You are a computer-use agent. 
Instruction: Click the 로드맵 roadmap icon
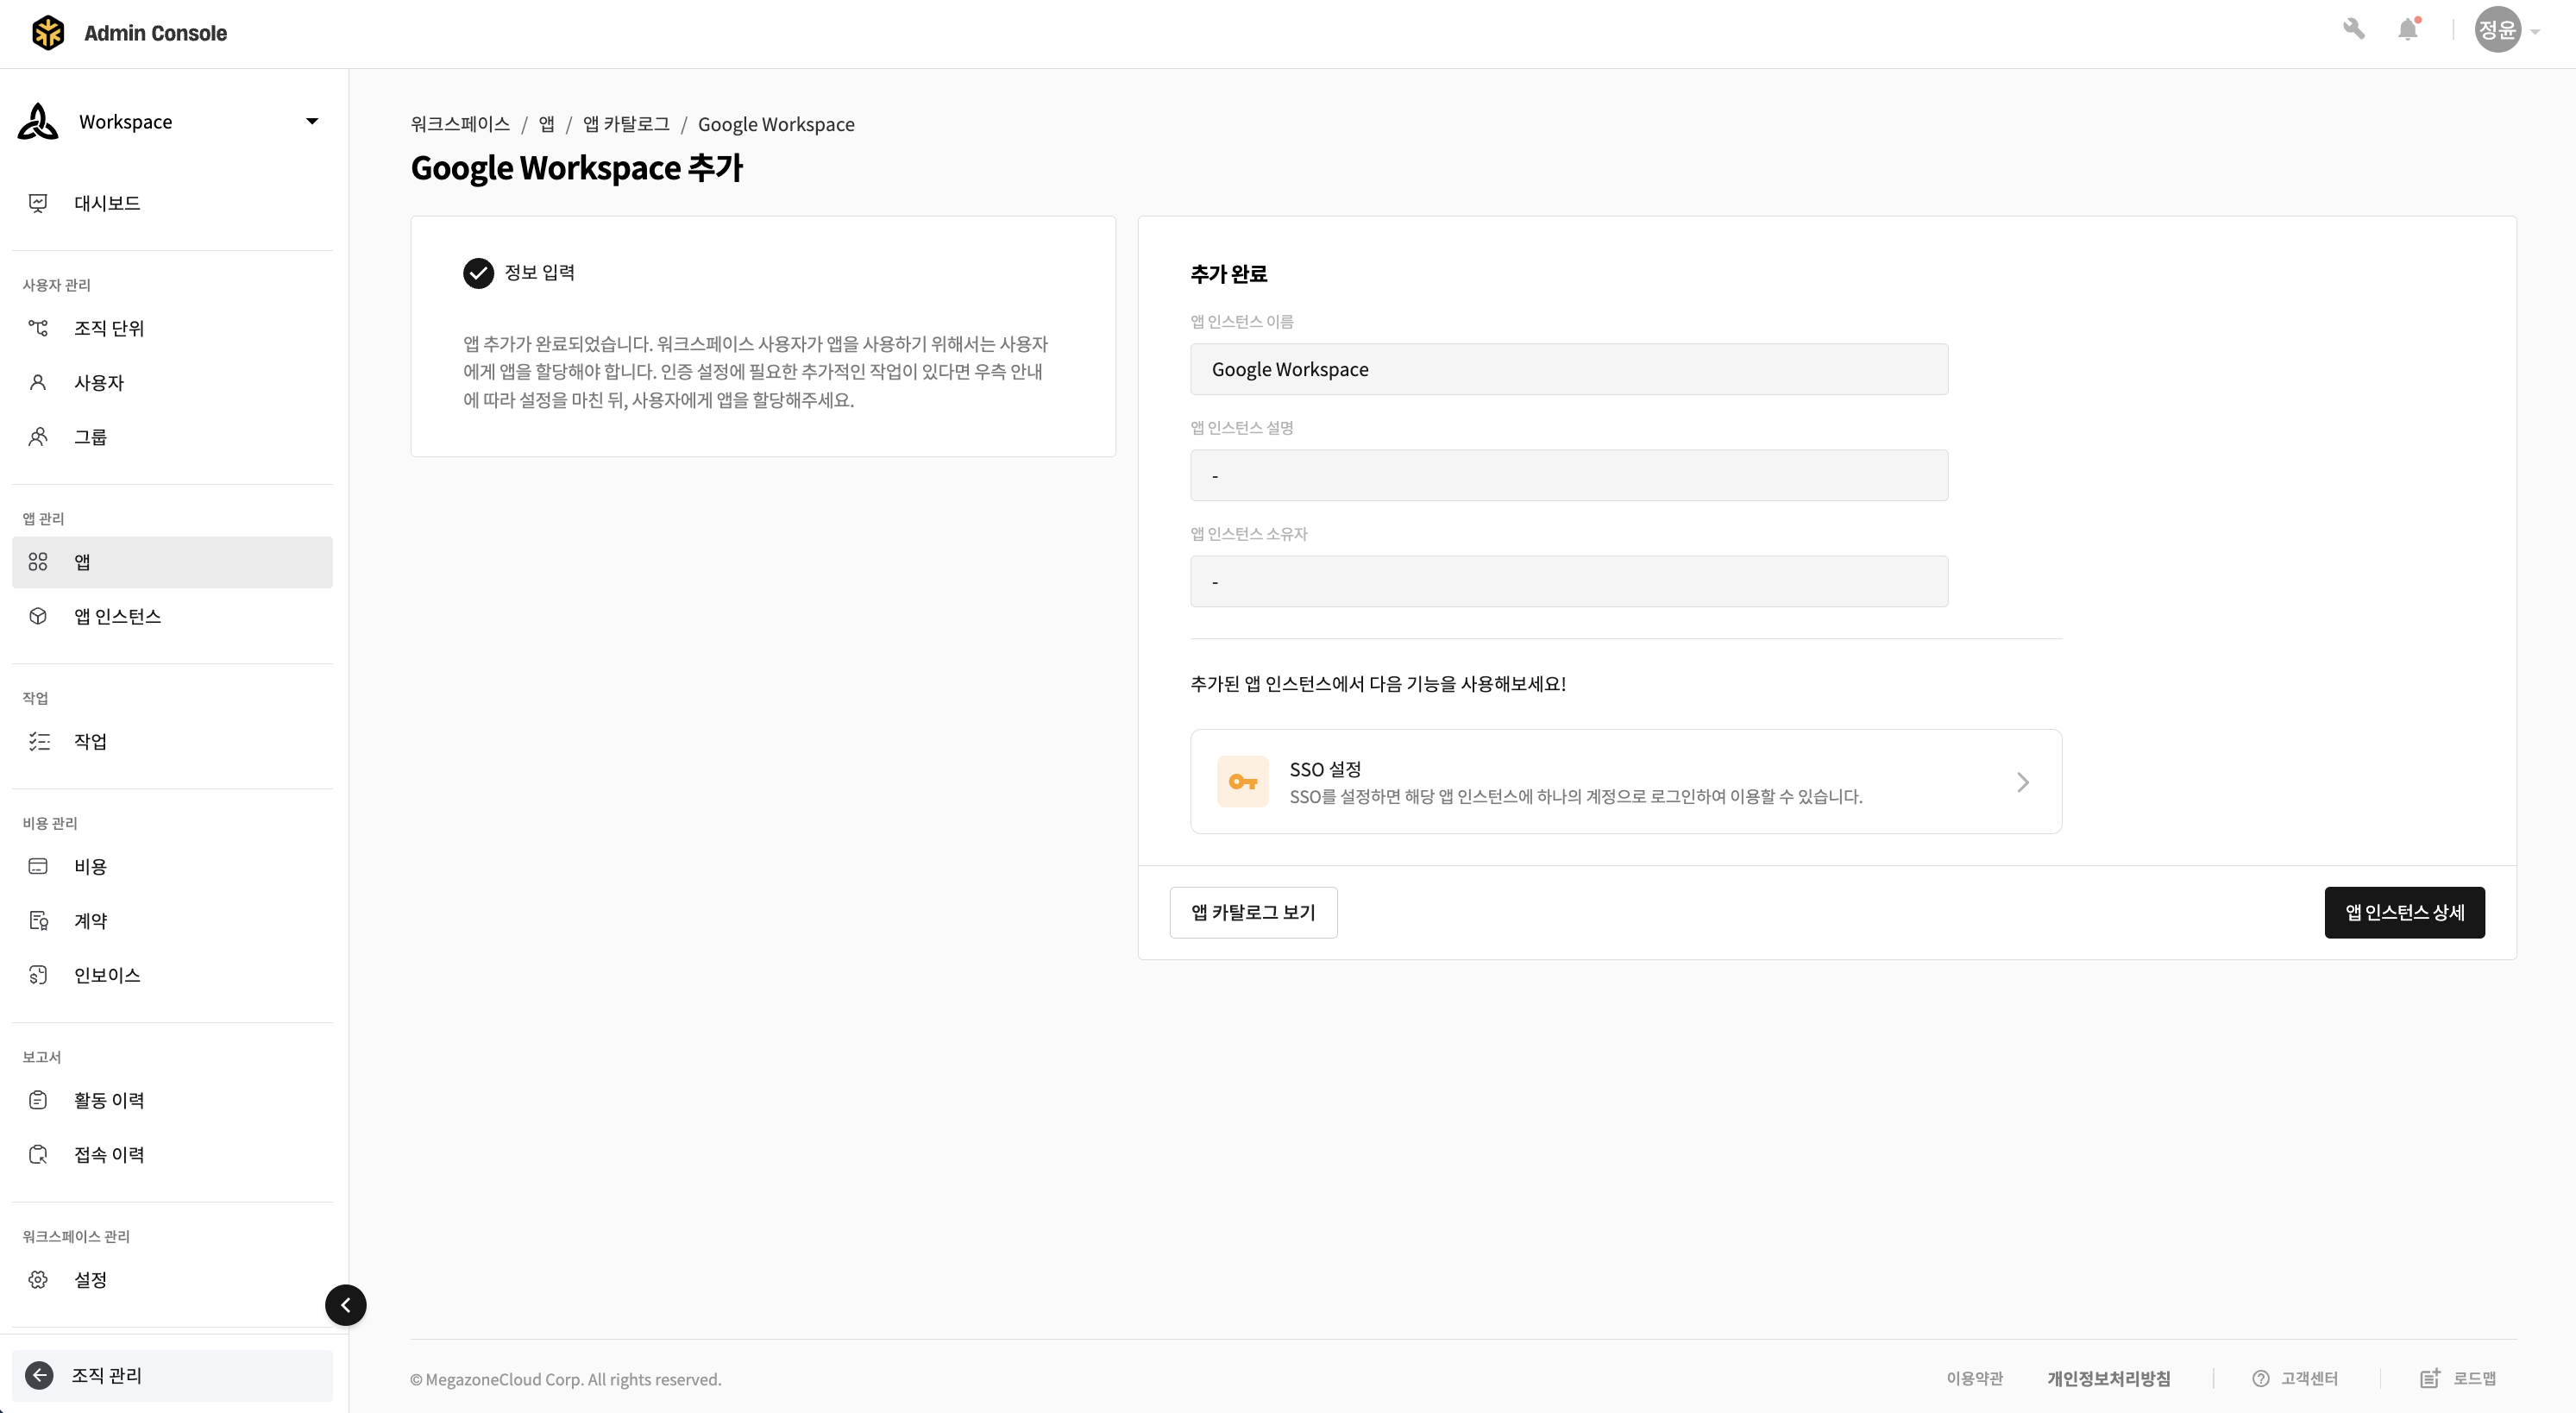click(x=2430, y=1378)
